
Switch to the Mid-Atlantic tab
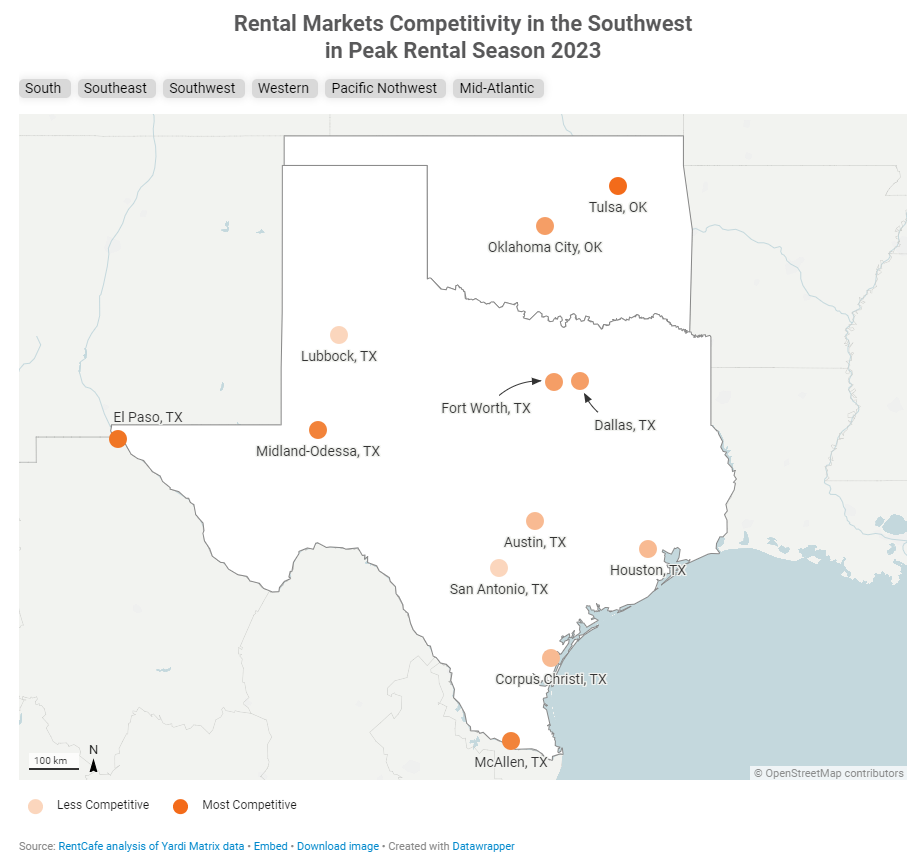point(497,88)
